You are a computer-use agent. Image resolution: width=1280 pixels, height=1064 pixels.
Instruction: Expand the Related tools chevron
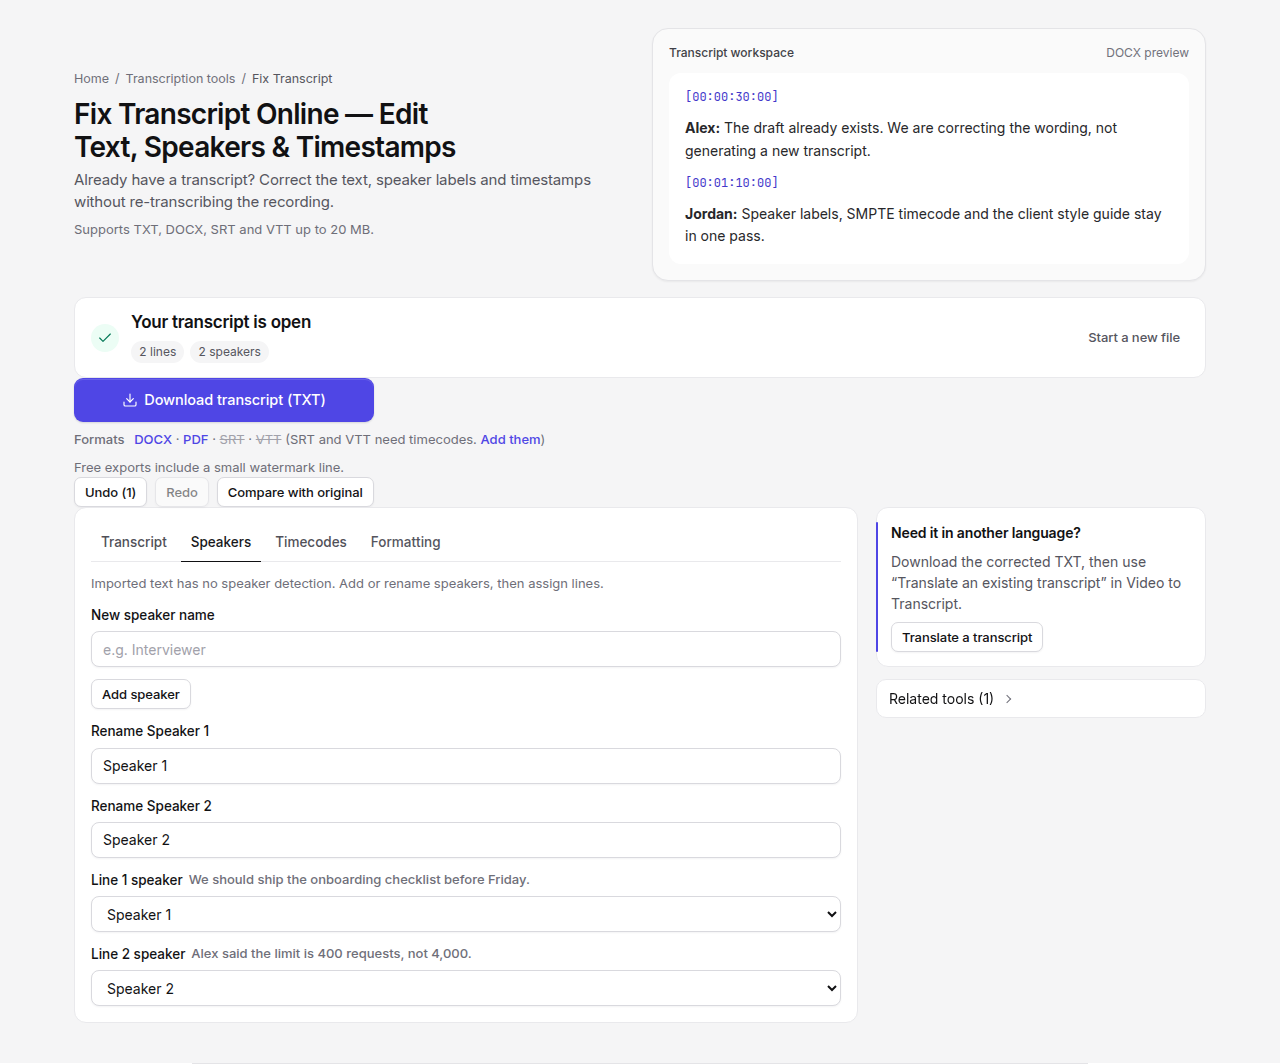(1008, 699)
